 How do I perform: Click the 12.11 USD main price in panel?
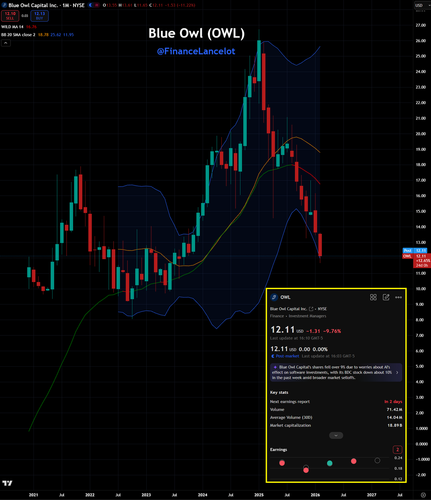coord(287,330)
